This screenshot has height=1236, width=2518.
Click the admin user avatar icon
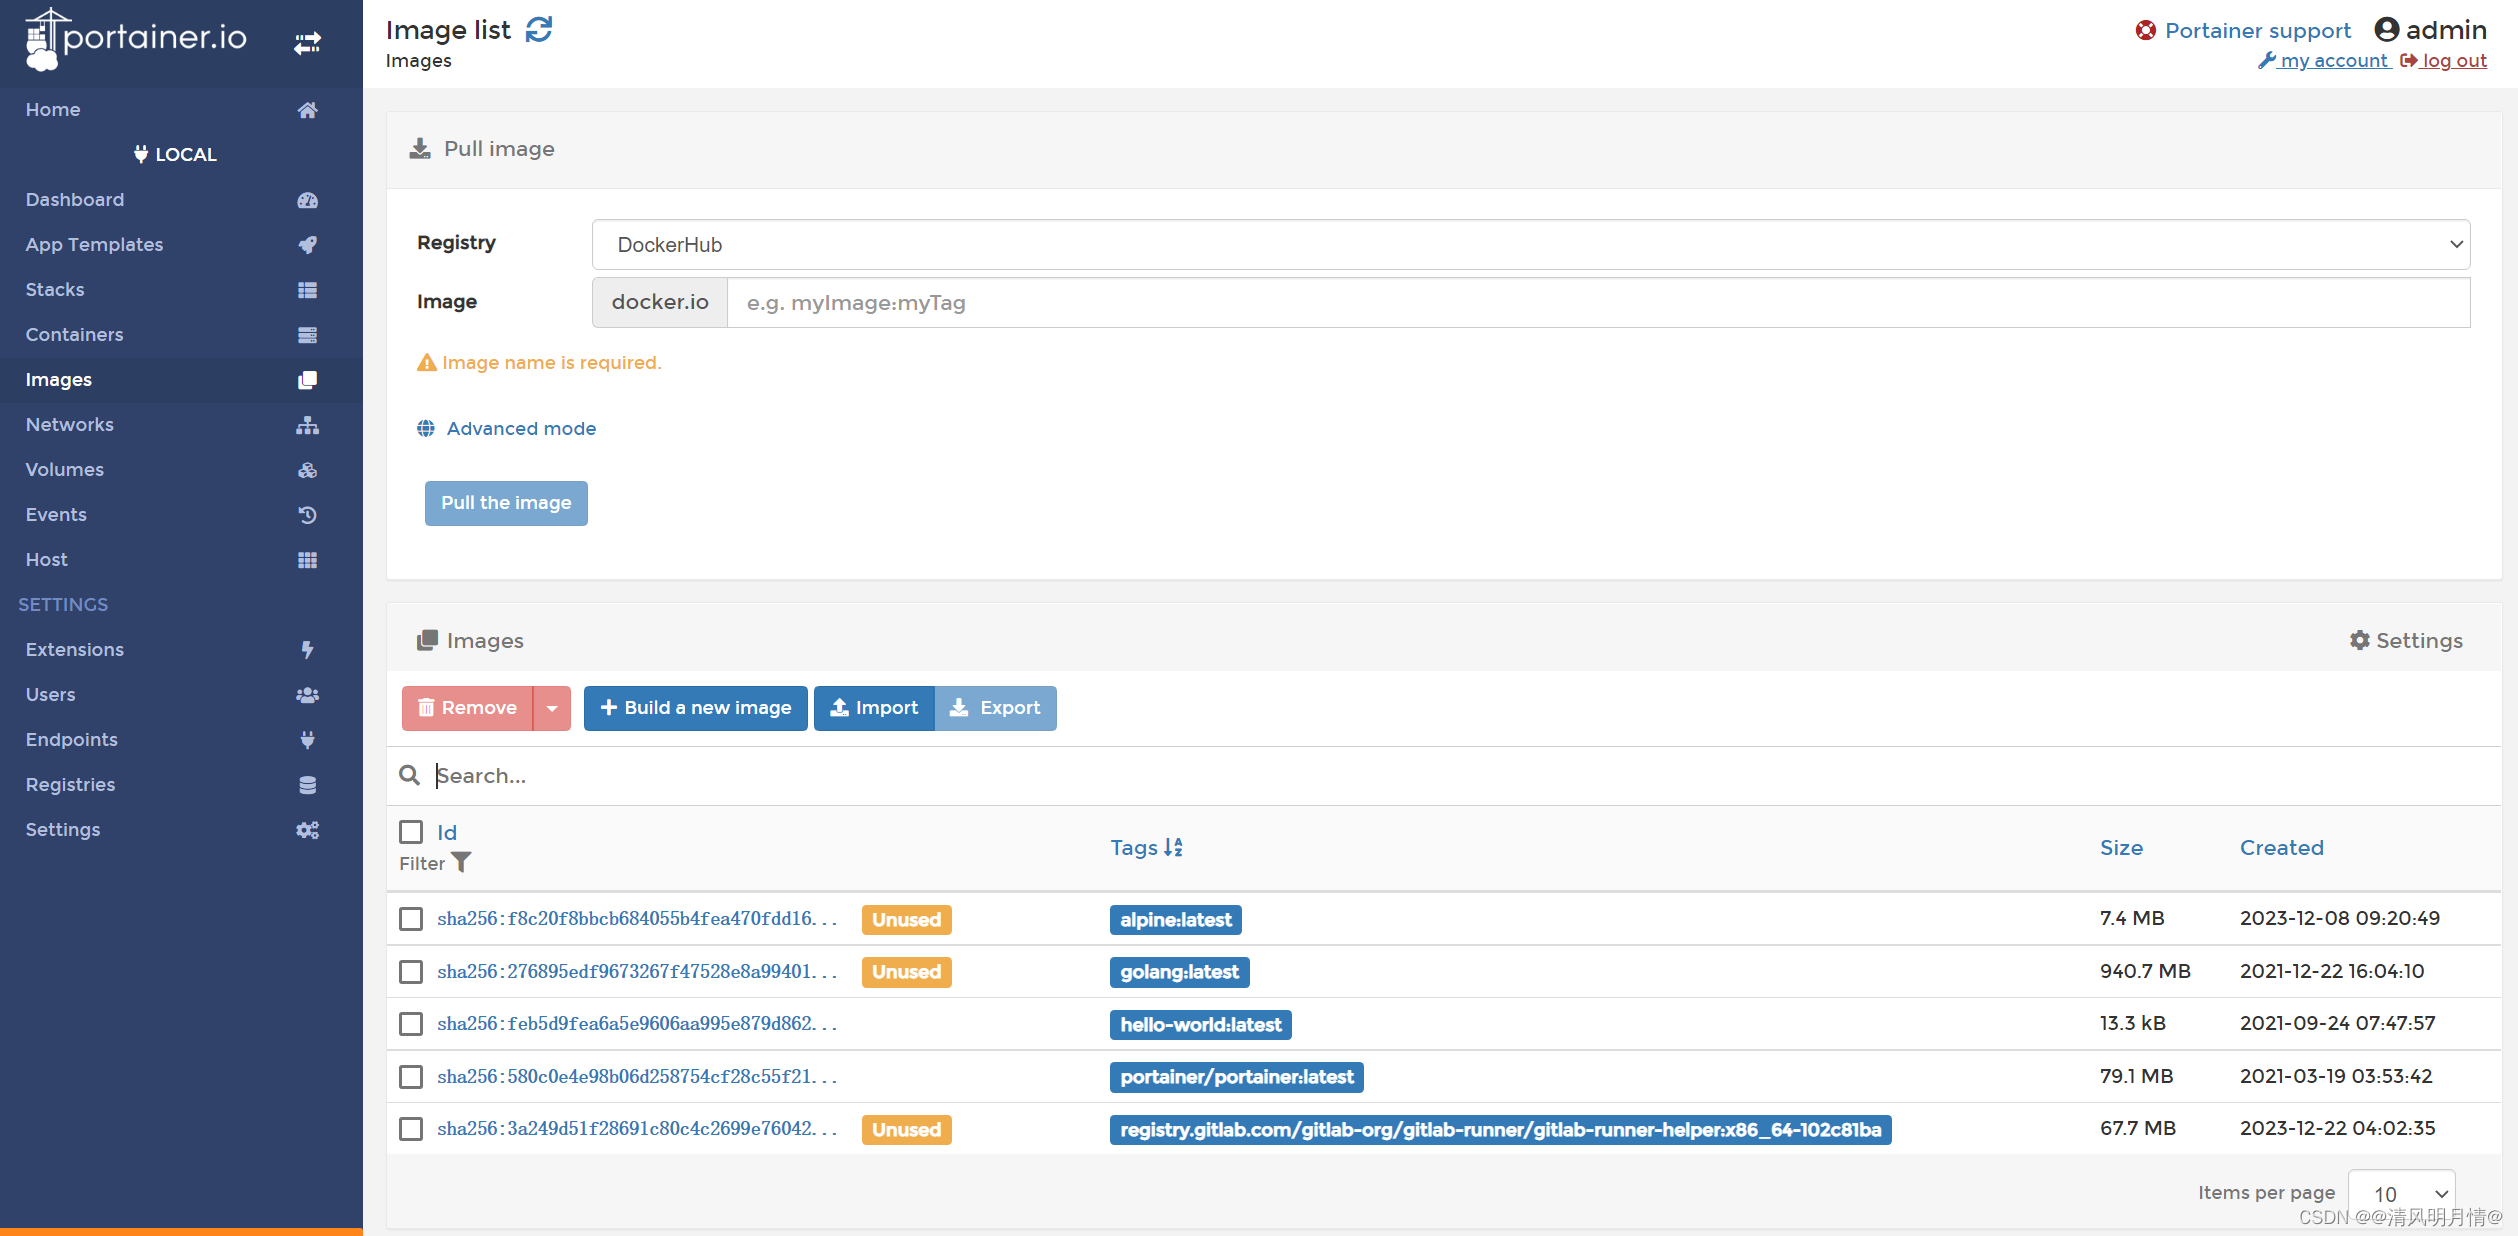point(2386,30)
